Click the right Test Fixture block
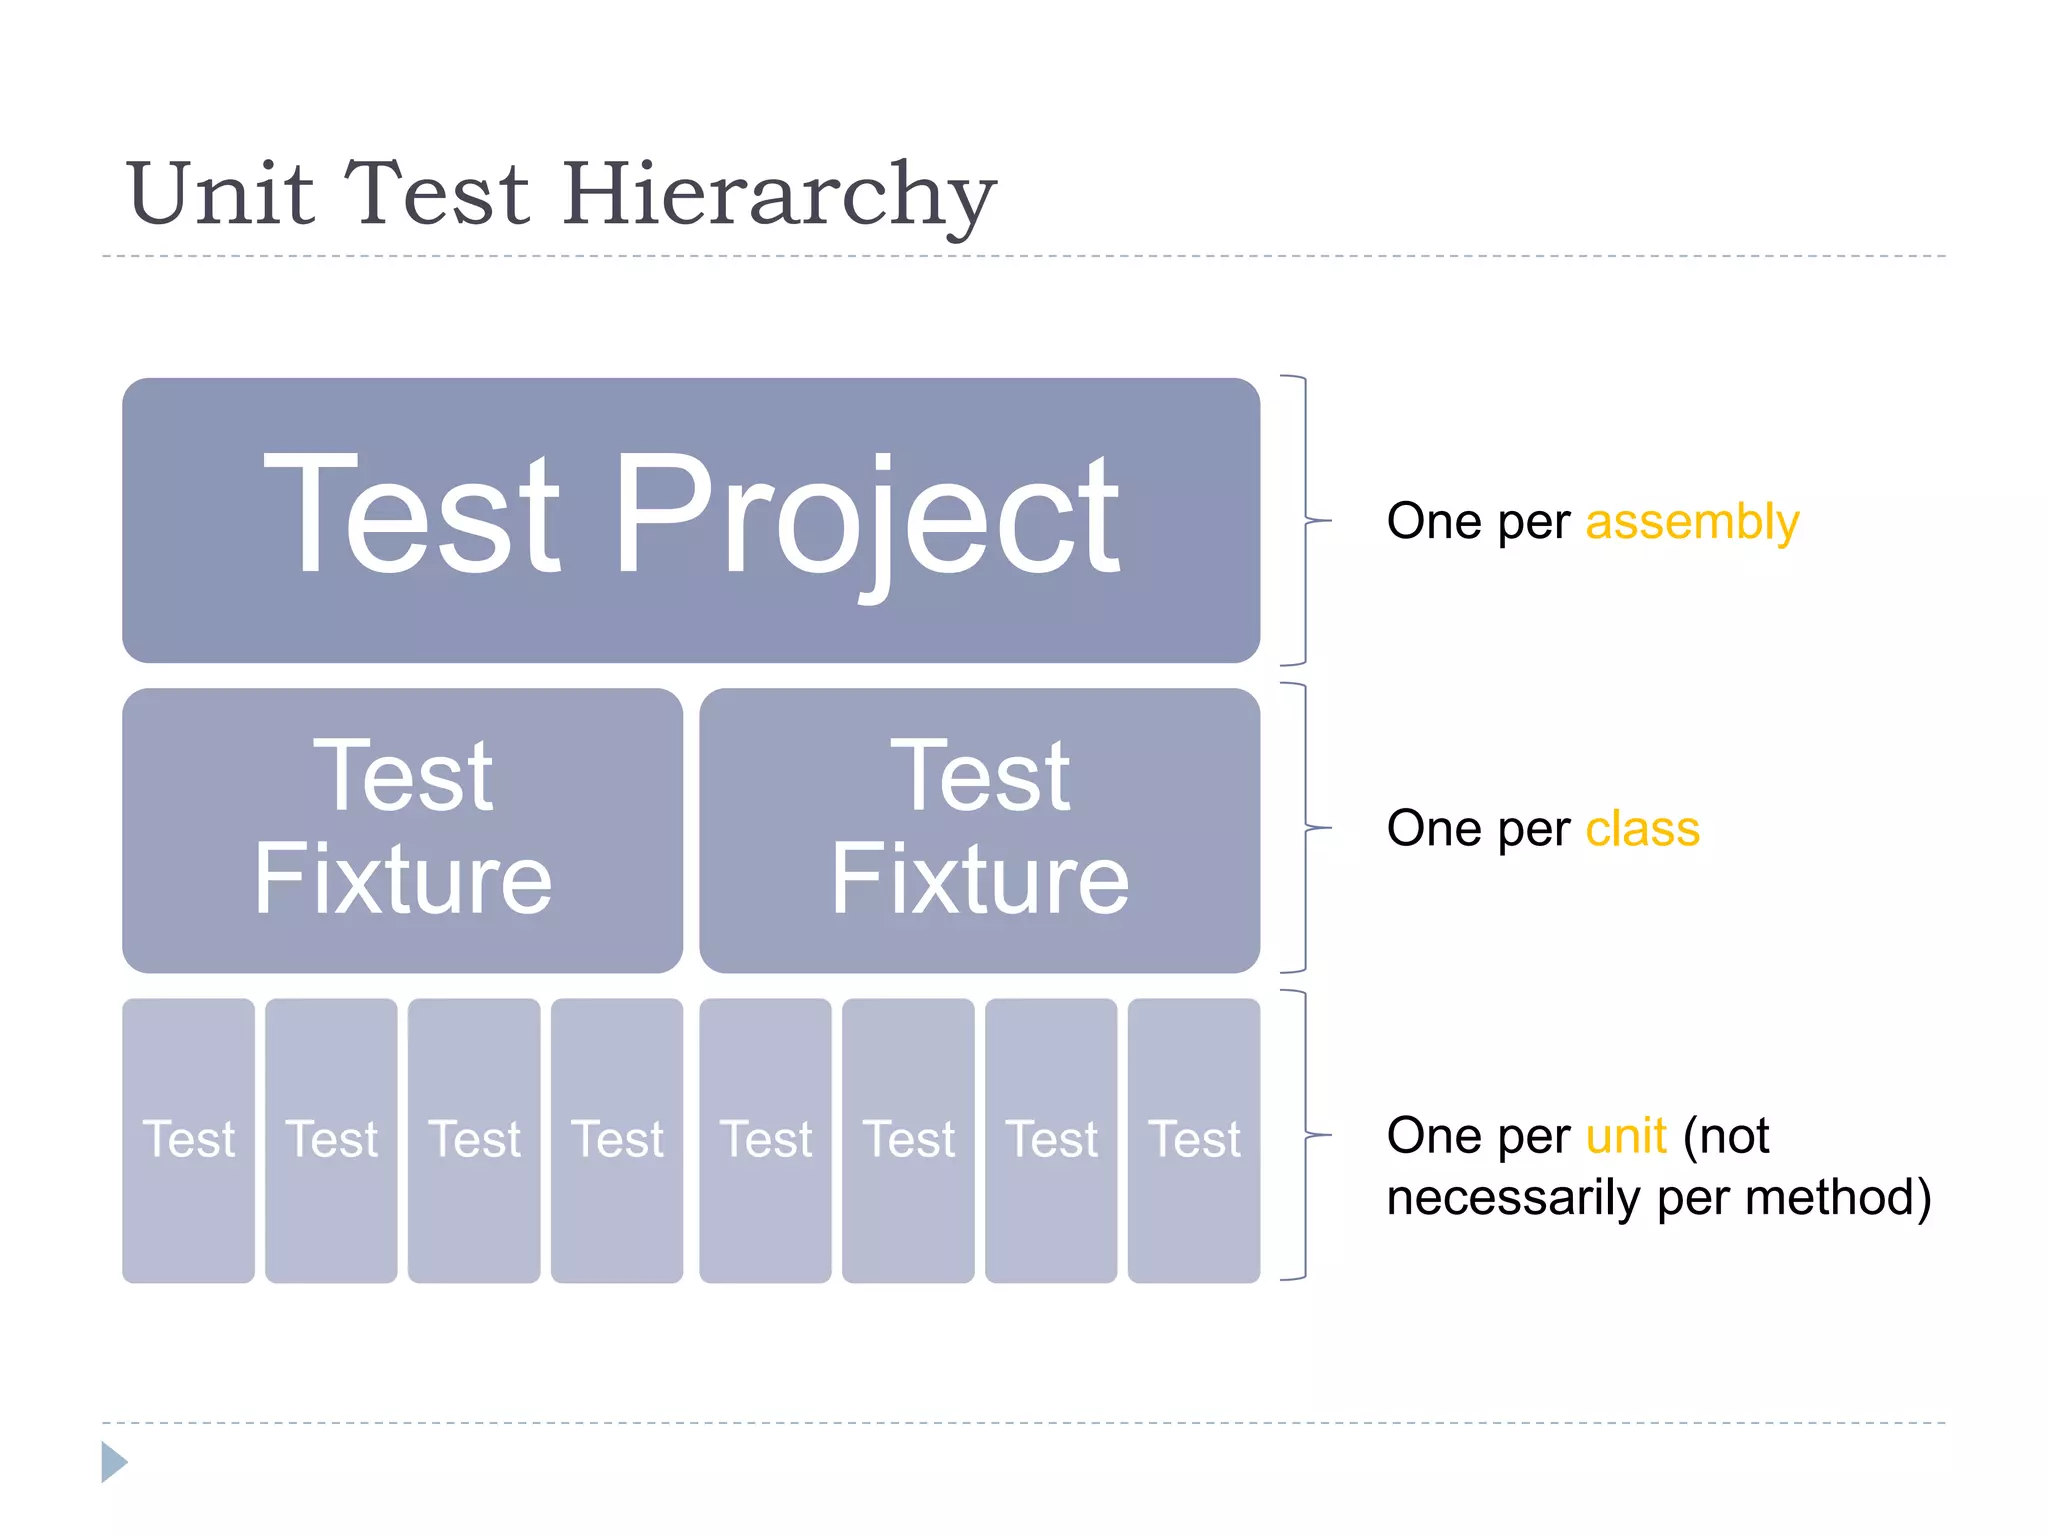Image resolution: width=2048 pixels, height=1536 pixels. [980, 830]
